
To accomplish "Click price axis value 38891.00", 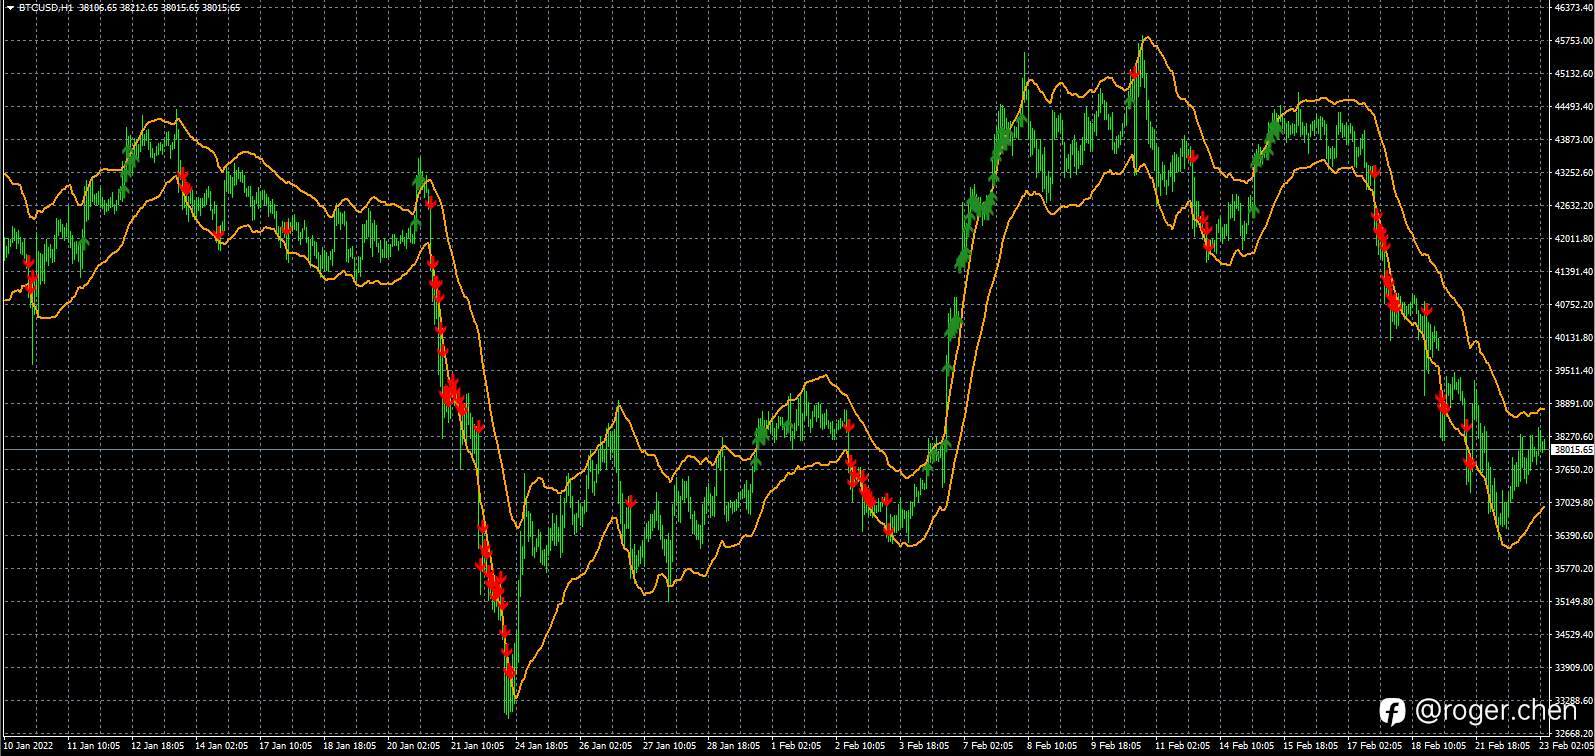I will coord(1573,403).
